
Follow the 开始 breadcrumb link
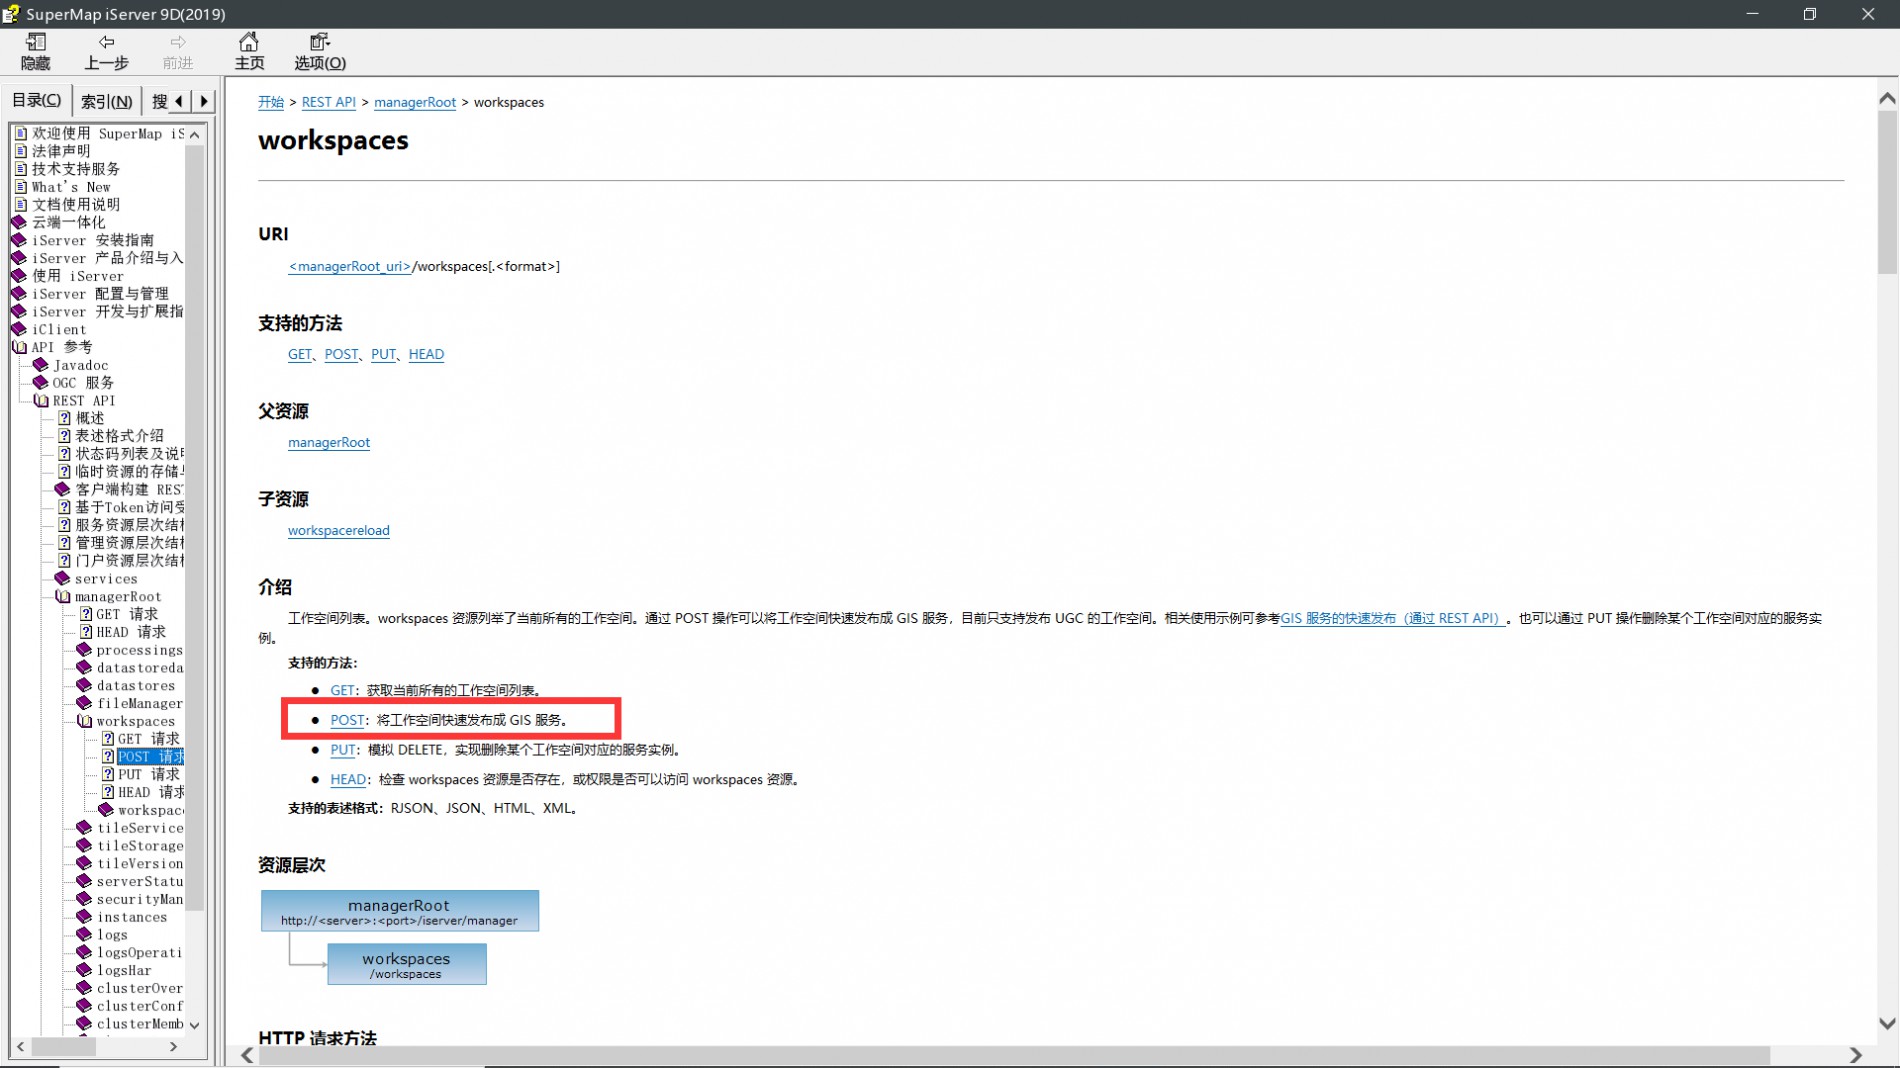coord(271,102)
